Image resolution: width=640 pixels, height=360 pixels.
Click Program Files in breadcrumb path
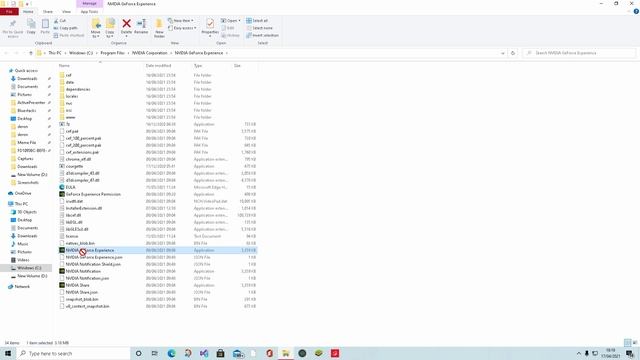[x=112, y=53]
